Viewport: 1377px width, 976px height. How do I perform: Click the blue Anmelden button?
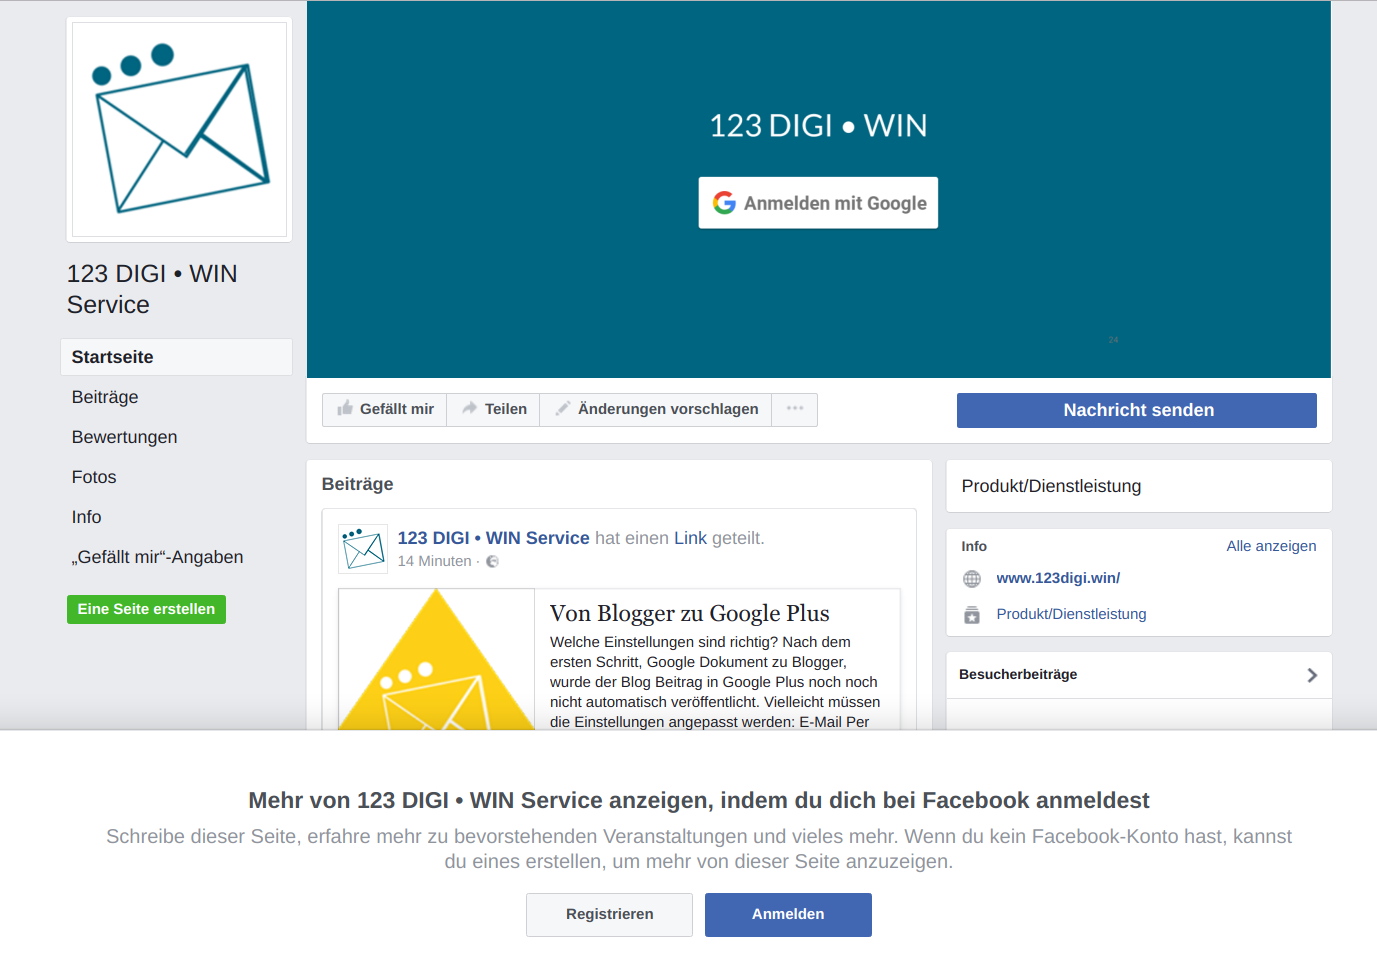point(788,915)
